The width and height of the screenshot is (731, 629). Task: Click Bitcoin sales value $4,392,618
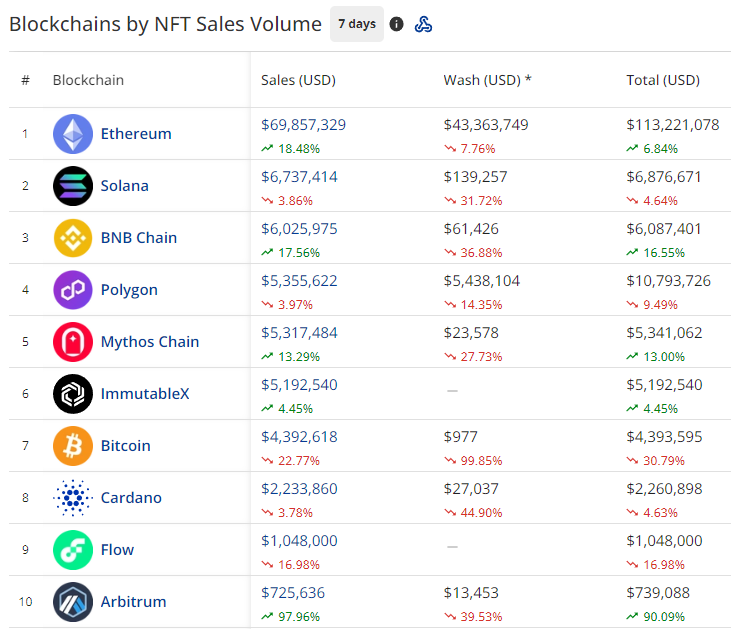pyautogui.click(x=299, y=437)
